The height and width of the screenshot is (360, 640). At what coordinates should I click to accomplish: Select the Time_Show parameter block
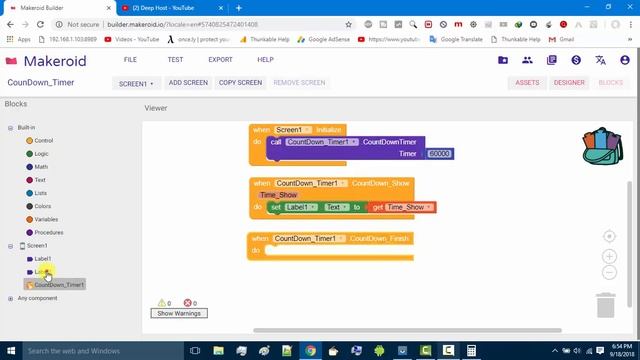pos(278,195)
